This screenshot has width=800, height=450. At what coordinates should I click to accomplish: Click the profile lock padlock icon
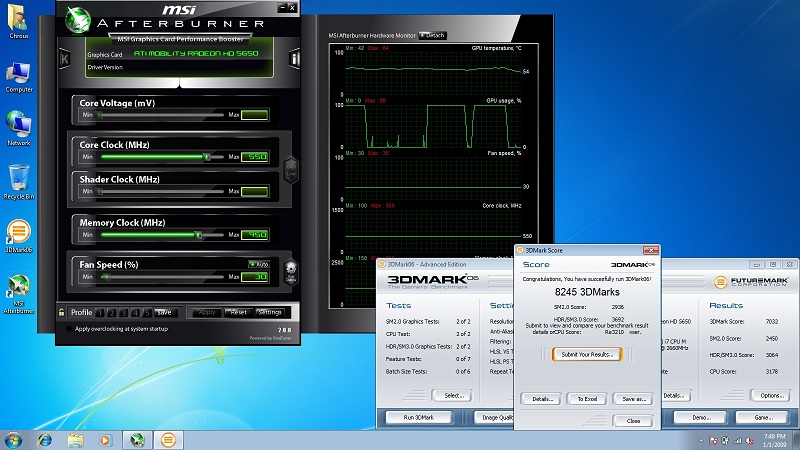click(x=61, y=312)
